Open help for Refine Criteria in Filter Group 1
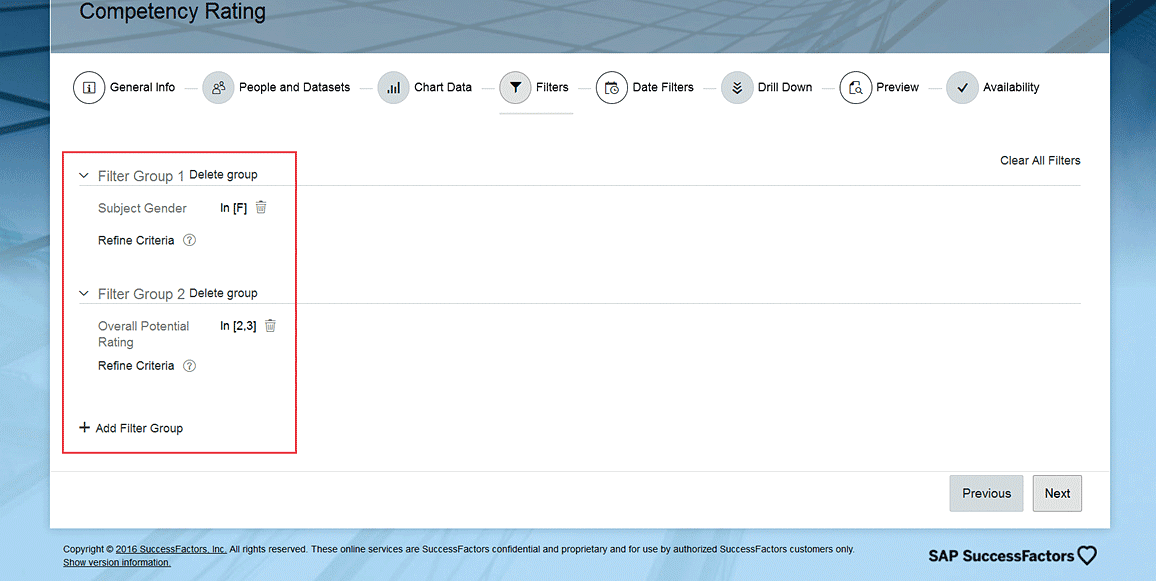The width and height of the screenshot is (1156, 581). click(190, 241)
